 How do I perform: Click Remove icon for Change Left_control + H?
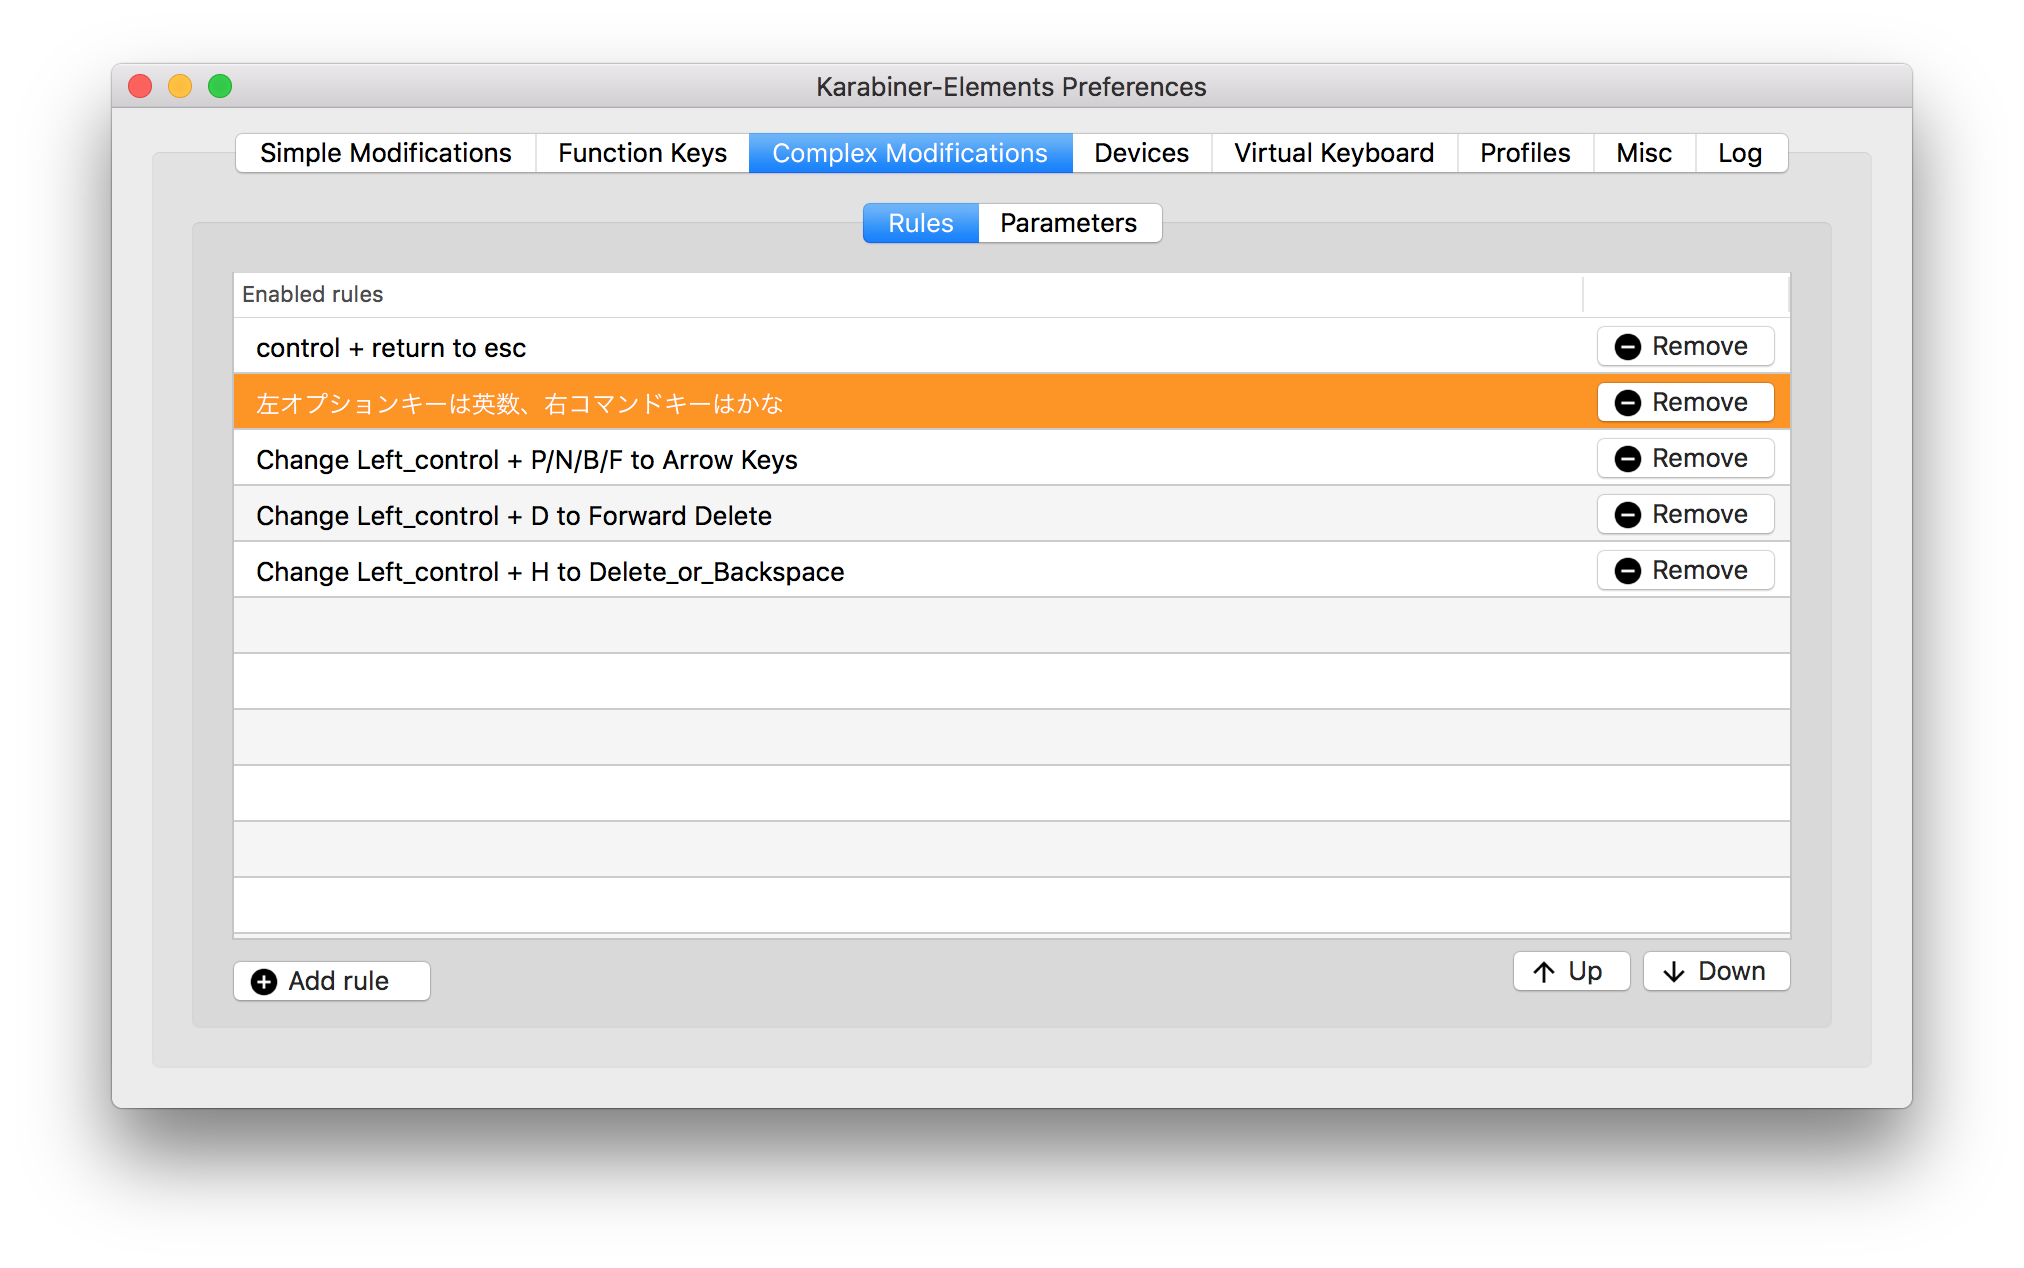pos(1625,570)
